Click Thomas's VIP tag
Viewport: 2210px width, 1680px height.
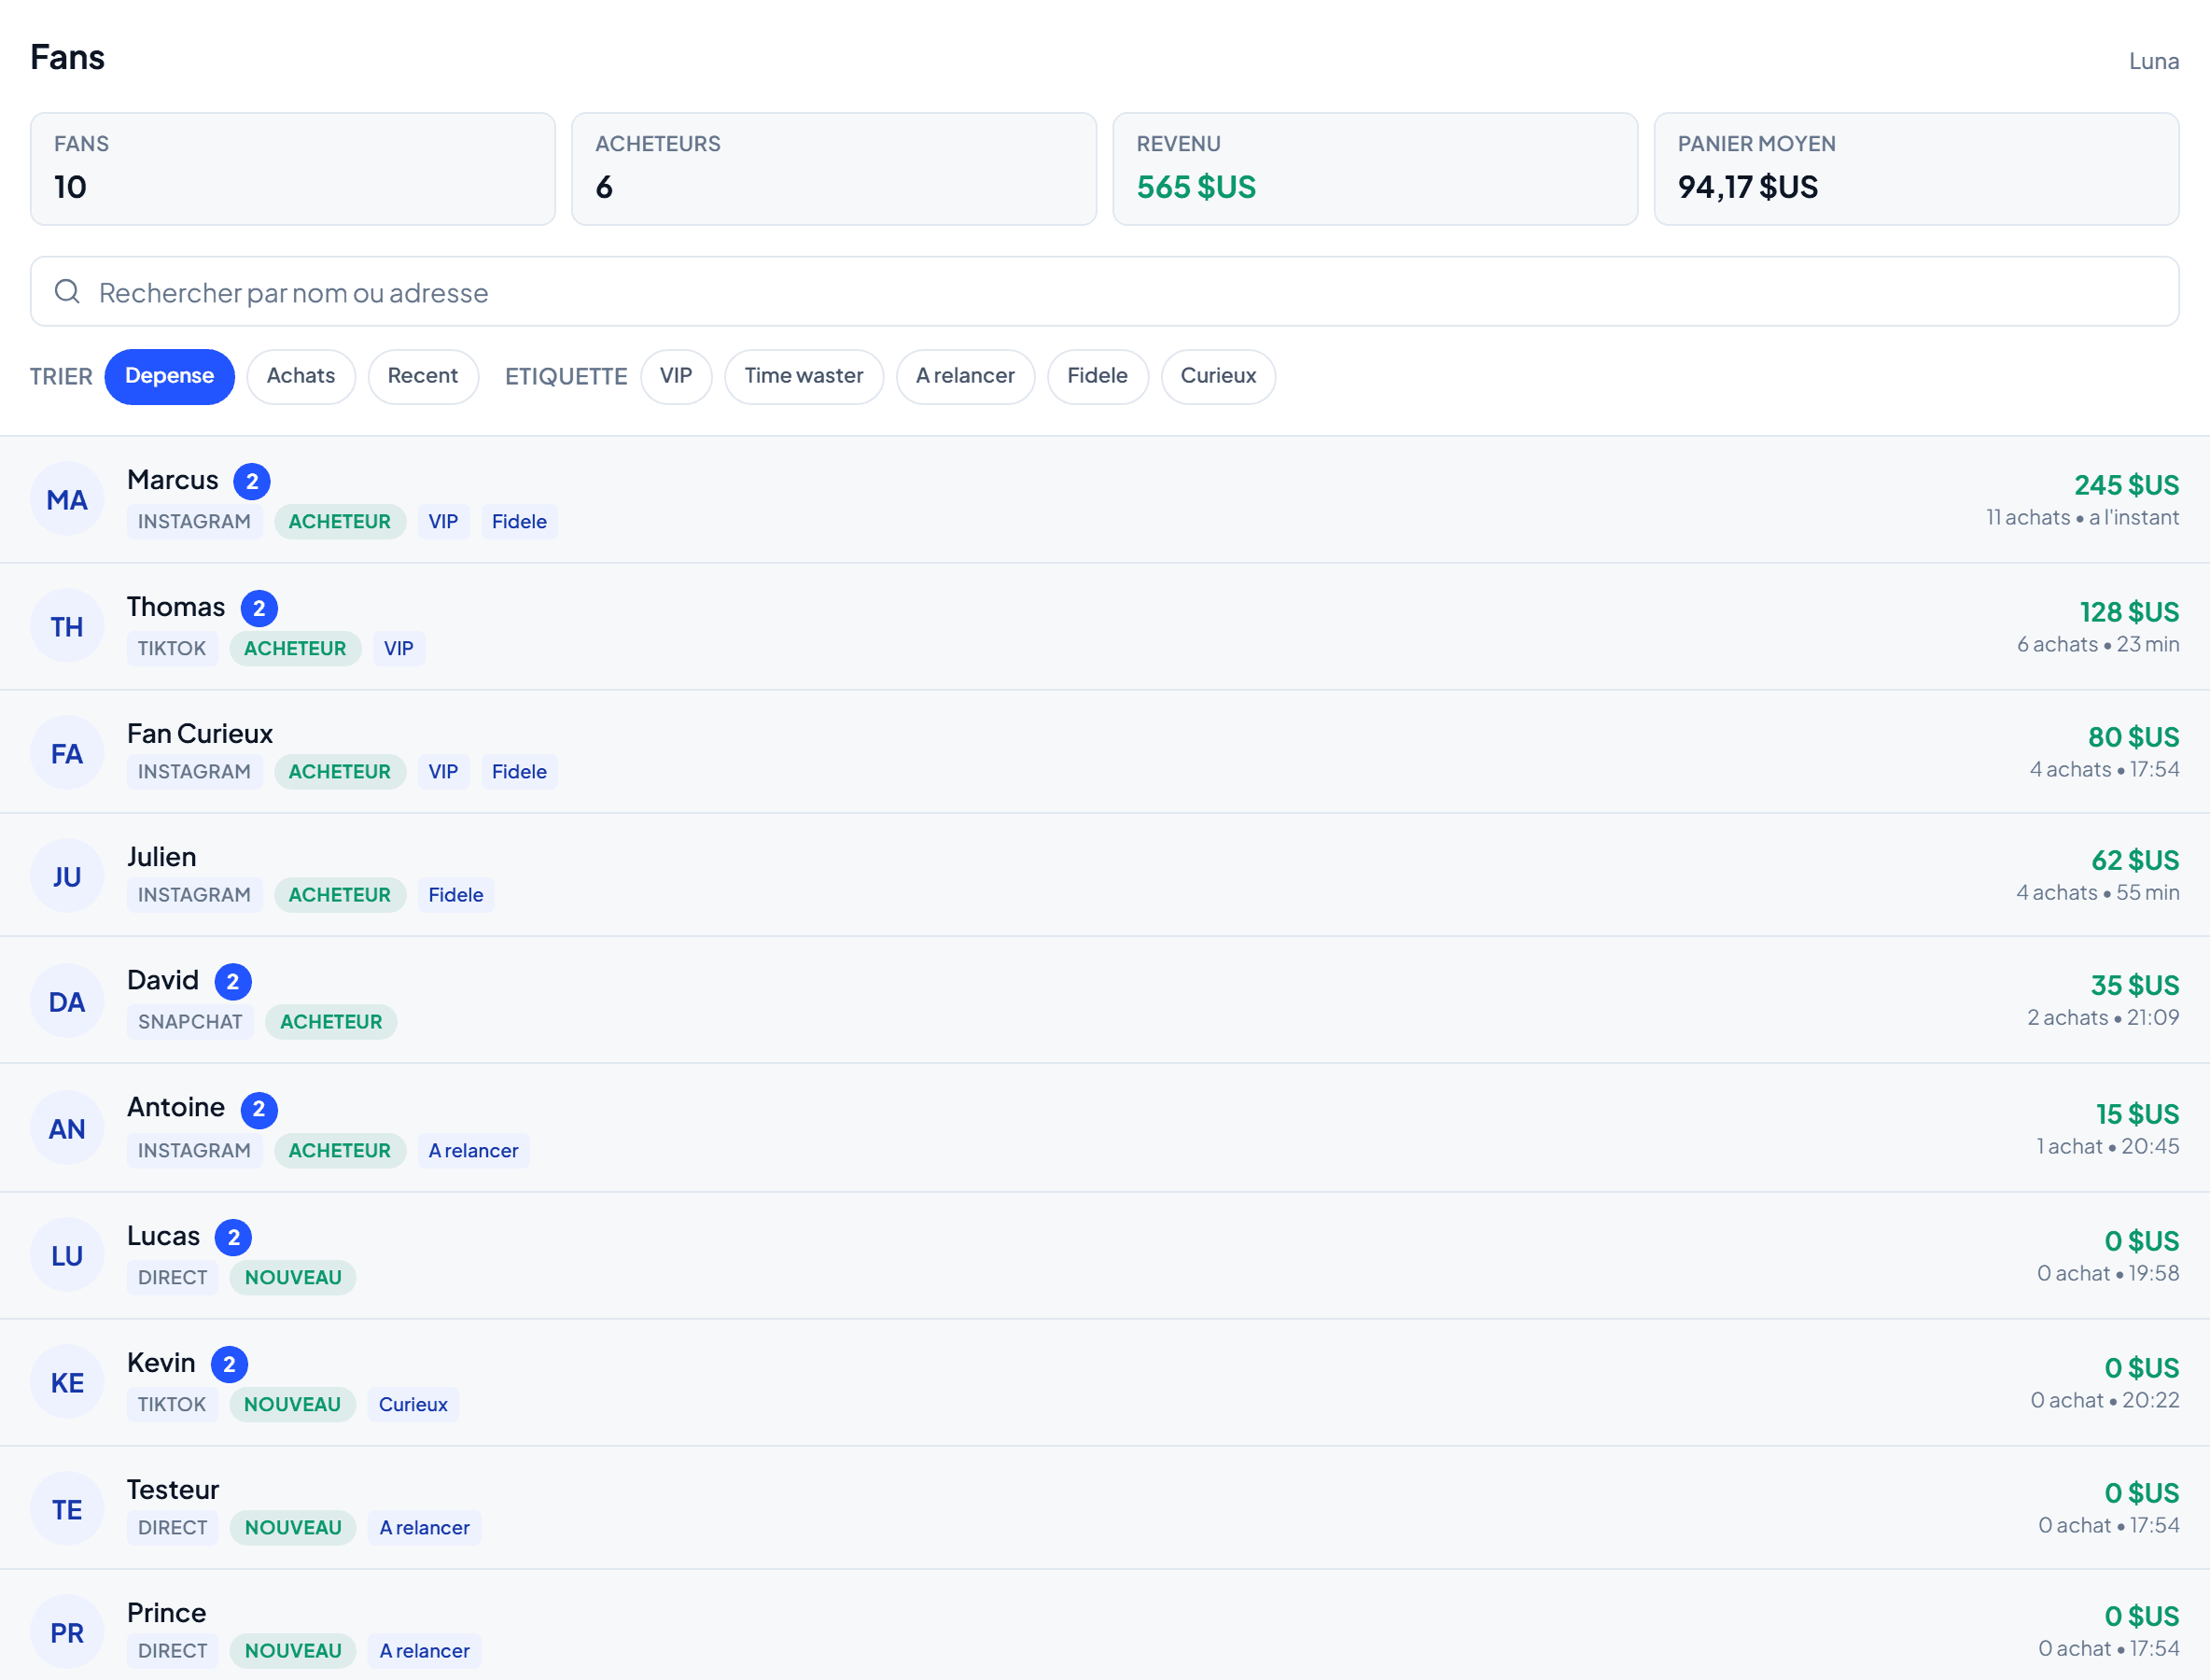click(399, 648)
